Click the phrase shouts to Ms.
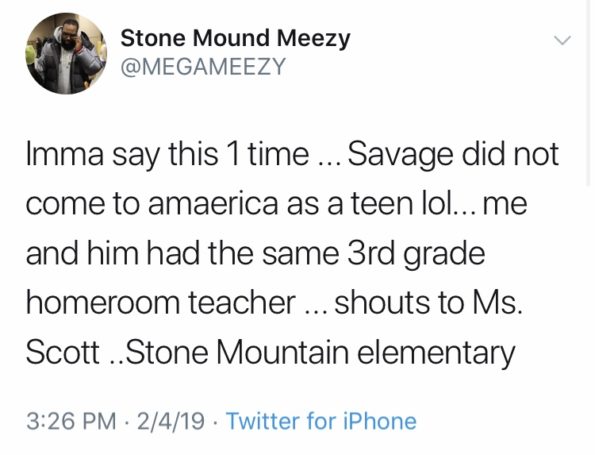595x455 pixels. tap(428, 303)
